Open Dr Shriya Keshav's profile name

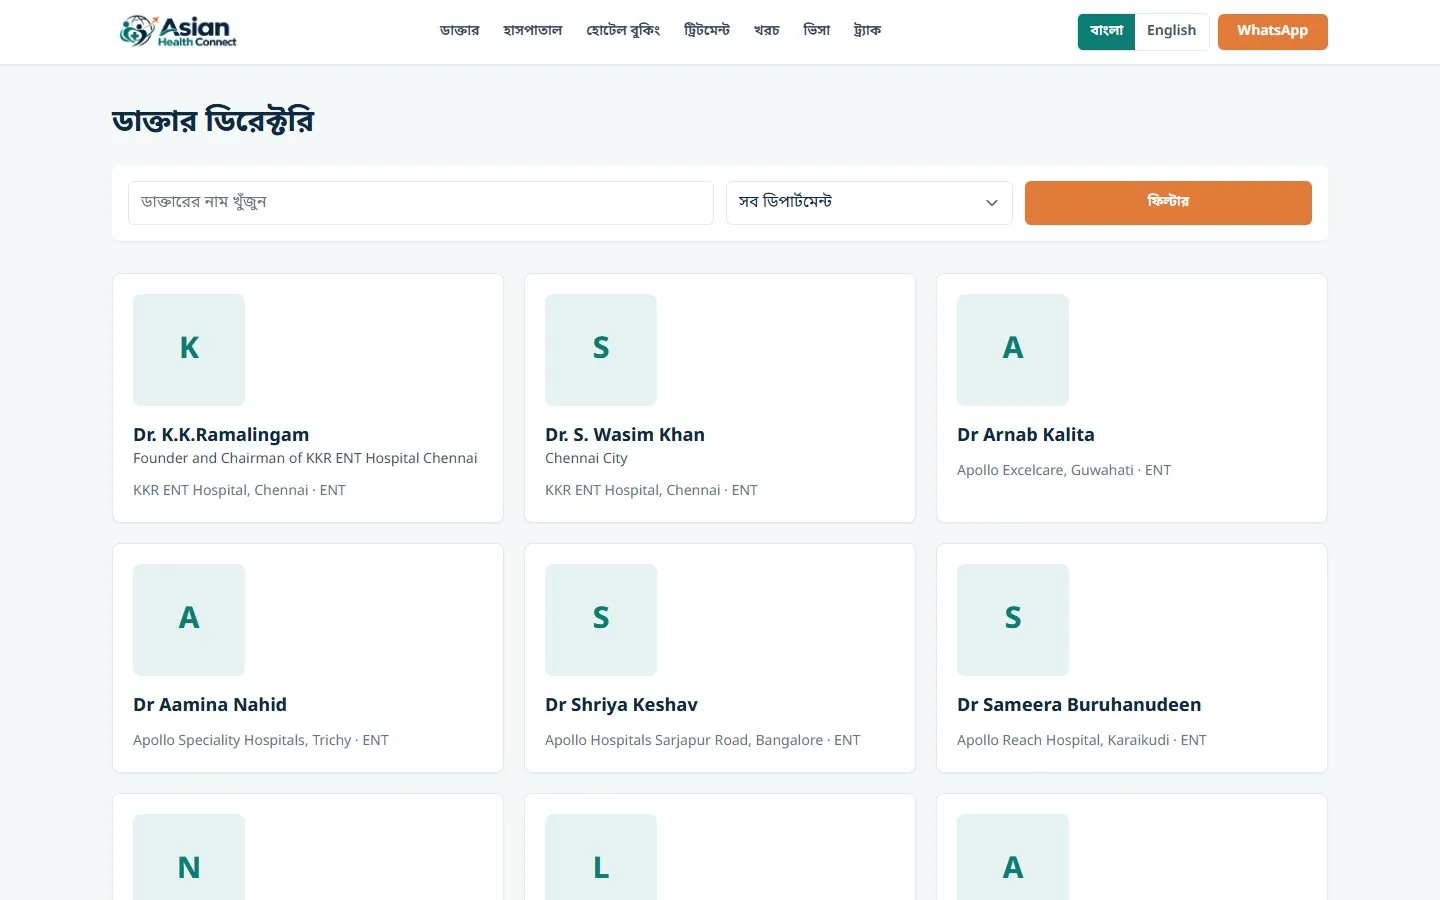point(621,705)
